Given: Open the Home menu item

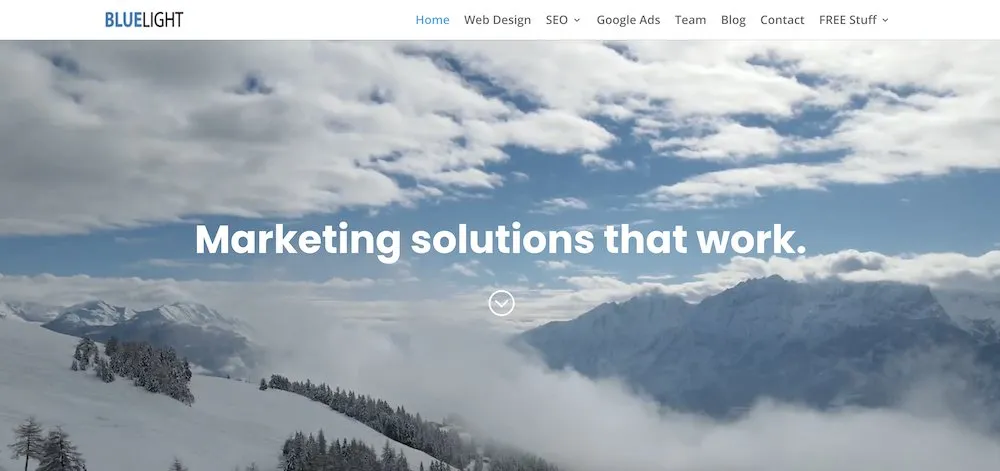Looking at the screenshot, I should 432,20.
